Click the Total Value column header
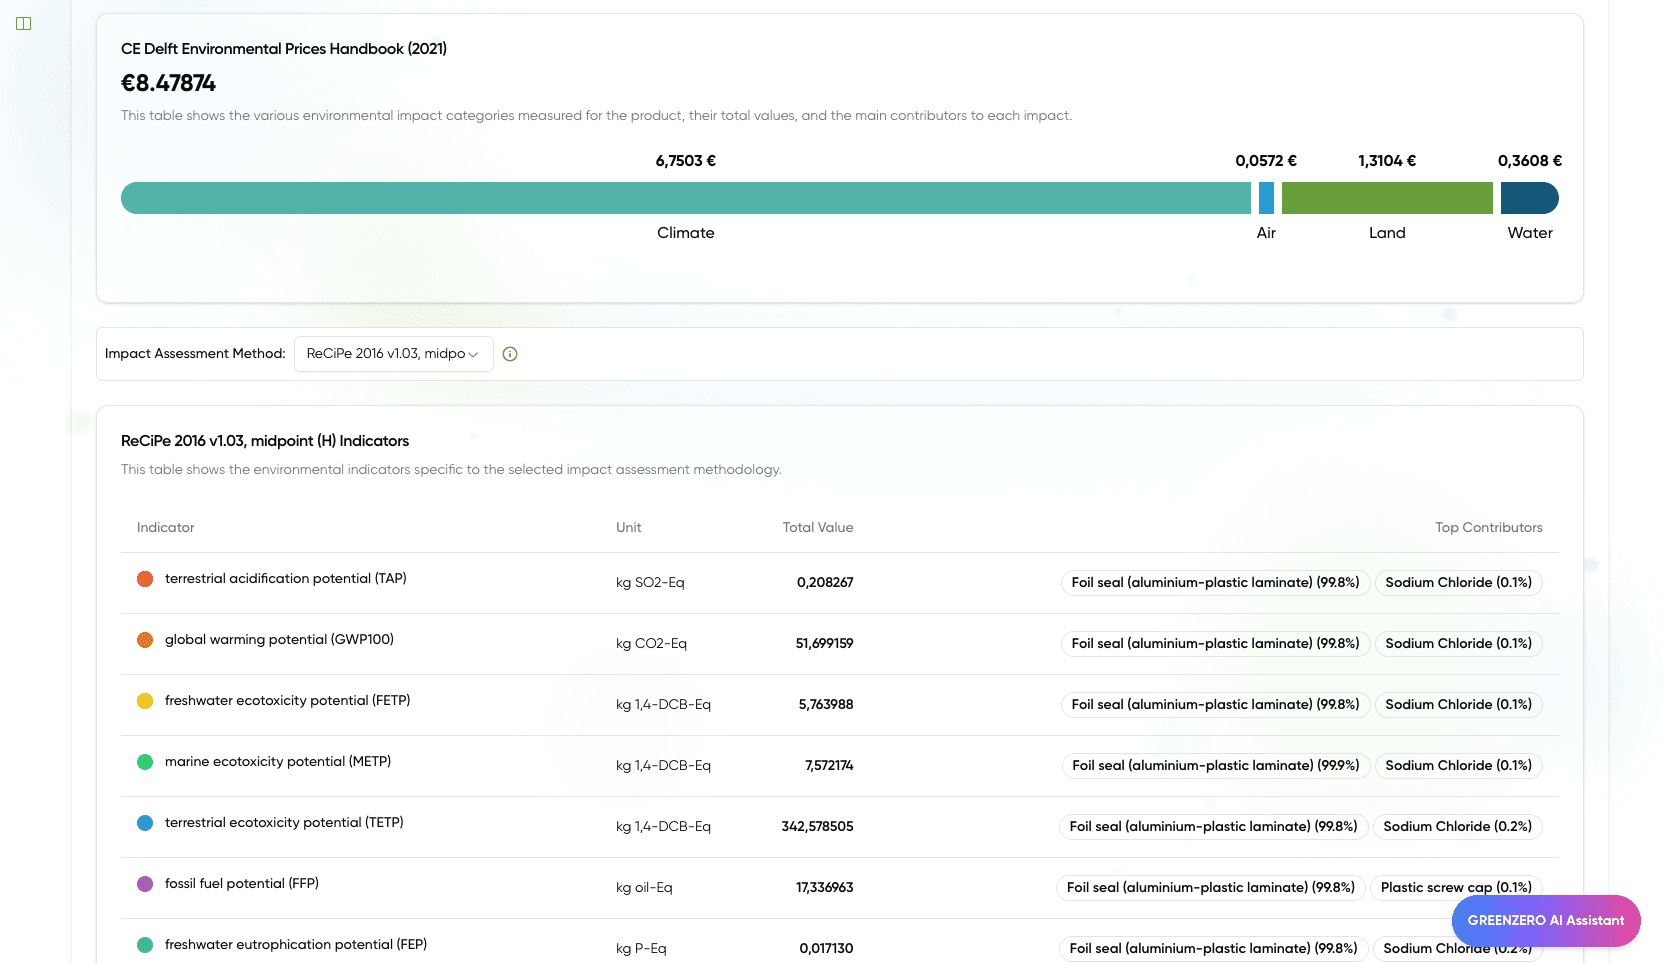The image size is (1665, 963). point(818,527)
